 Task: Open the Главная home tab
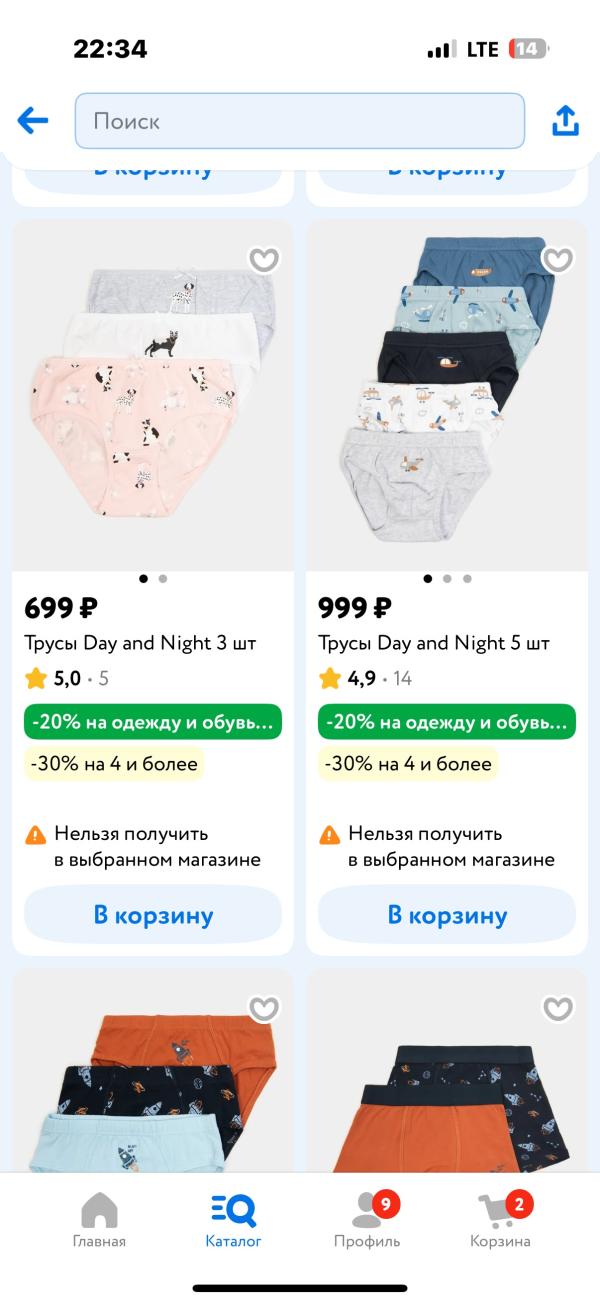click(x=99, y=1221)
